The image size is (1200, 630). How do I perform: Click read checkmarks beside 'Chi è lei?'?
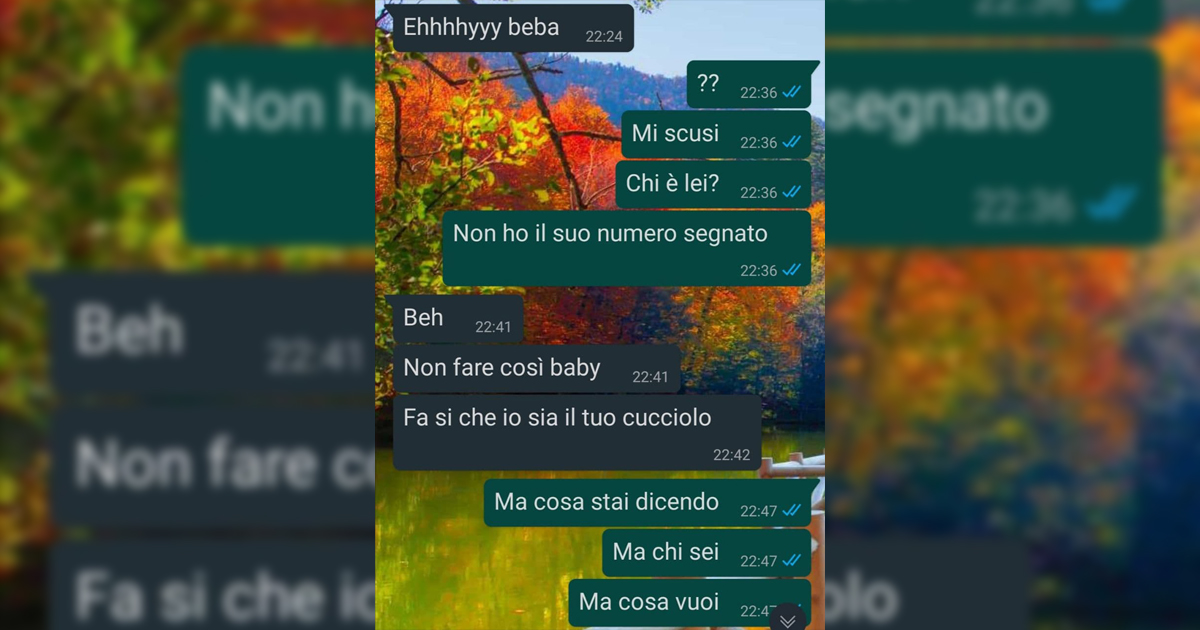[792, 192]
